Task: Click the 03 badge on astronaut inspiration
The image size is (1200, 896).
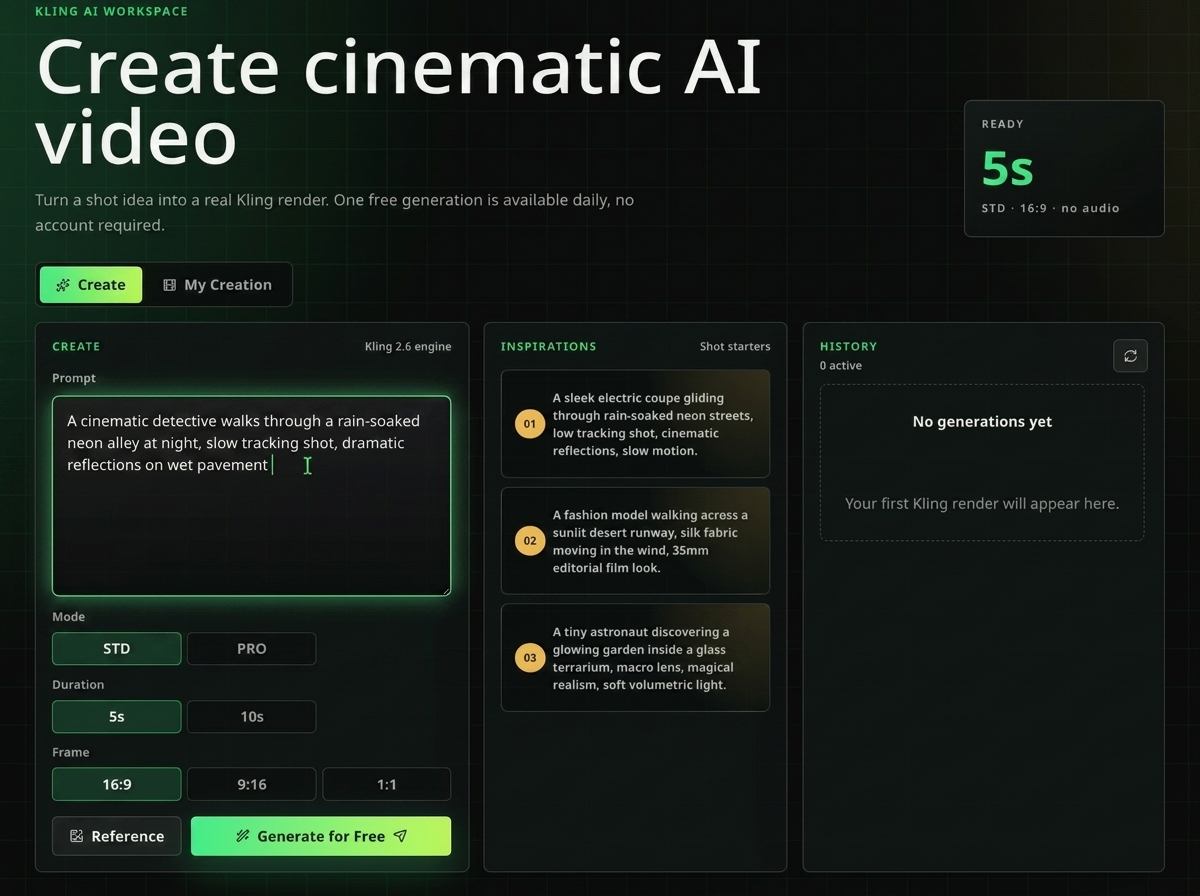Action: tap(529, 658)
